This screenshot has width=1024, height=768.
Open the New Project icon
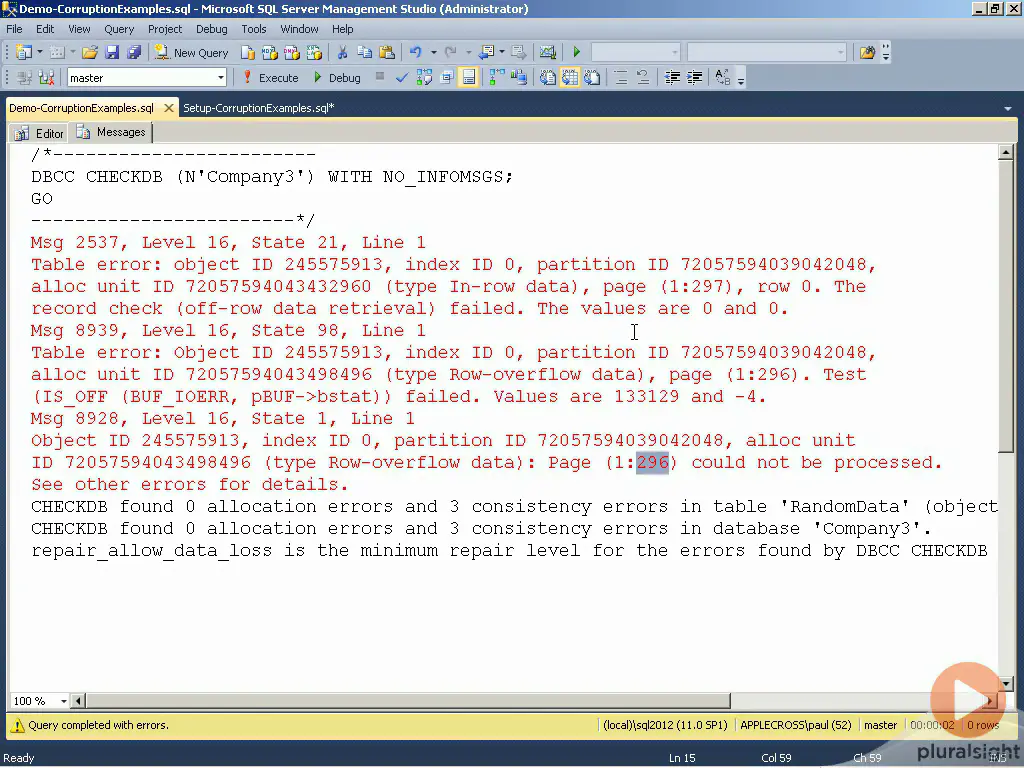tap(24, 52)
